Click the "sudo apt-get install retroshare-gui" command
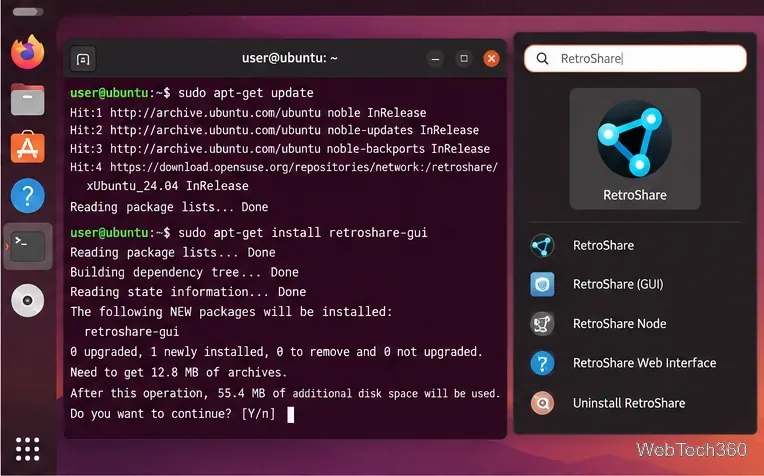Viewport: 764px width, 476px height. [x=248, y=233]
